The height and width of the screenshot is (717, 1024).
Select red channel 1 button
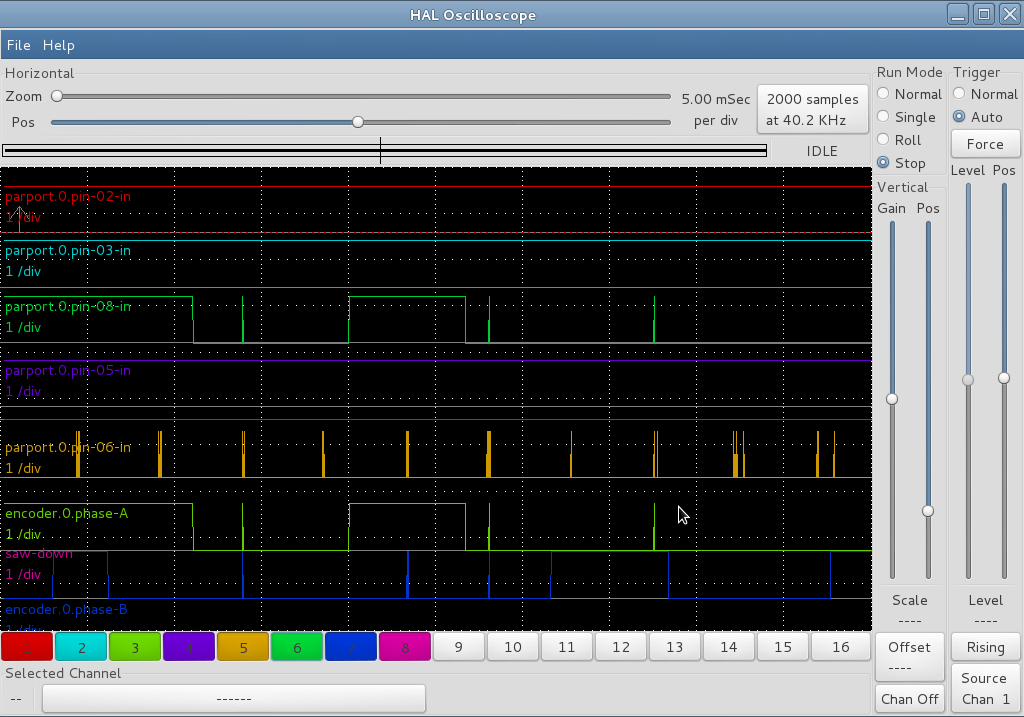[27, 647]
